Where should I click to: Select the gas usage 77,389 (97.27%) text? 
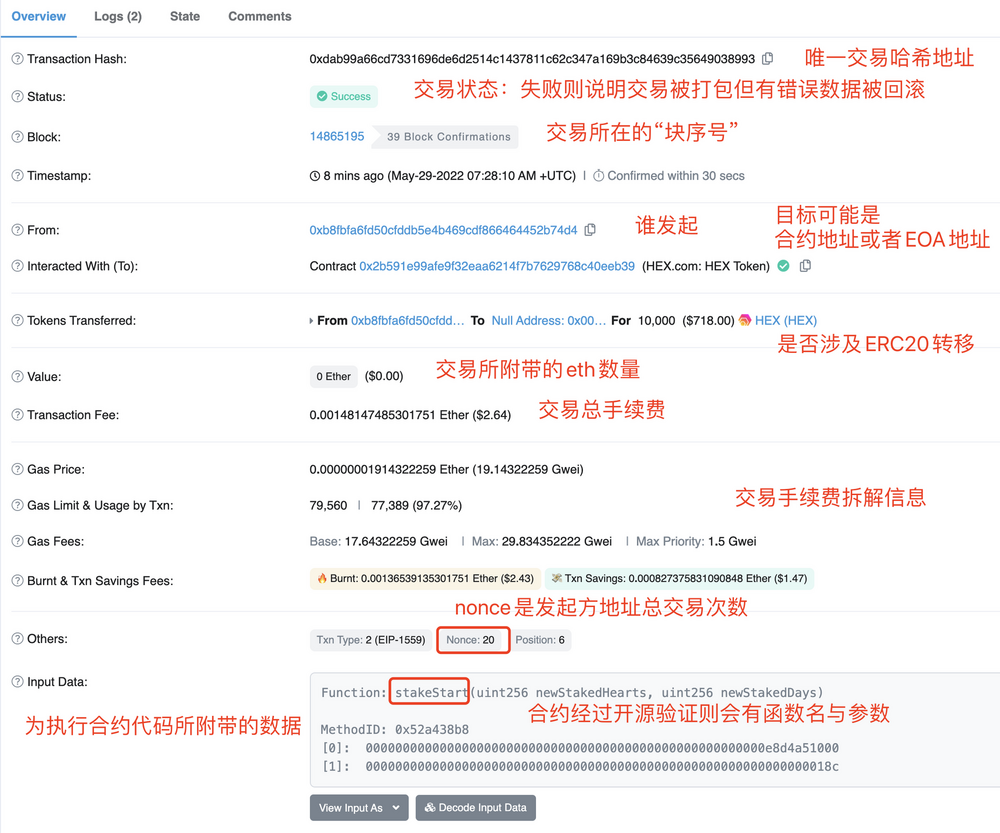point(416,505)
